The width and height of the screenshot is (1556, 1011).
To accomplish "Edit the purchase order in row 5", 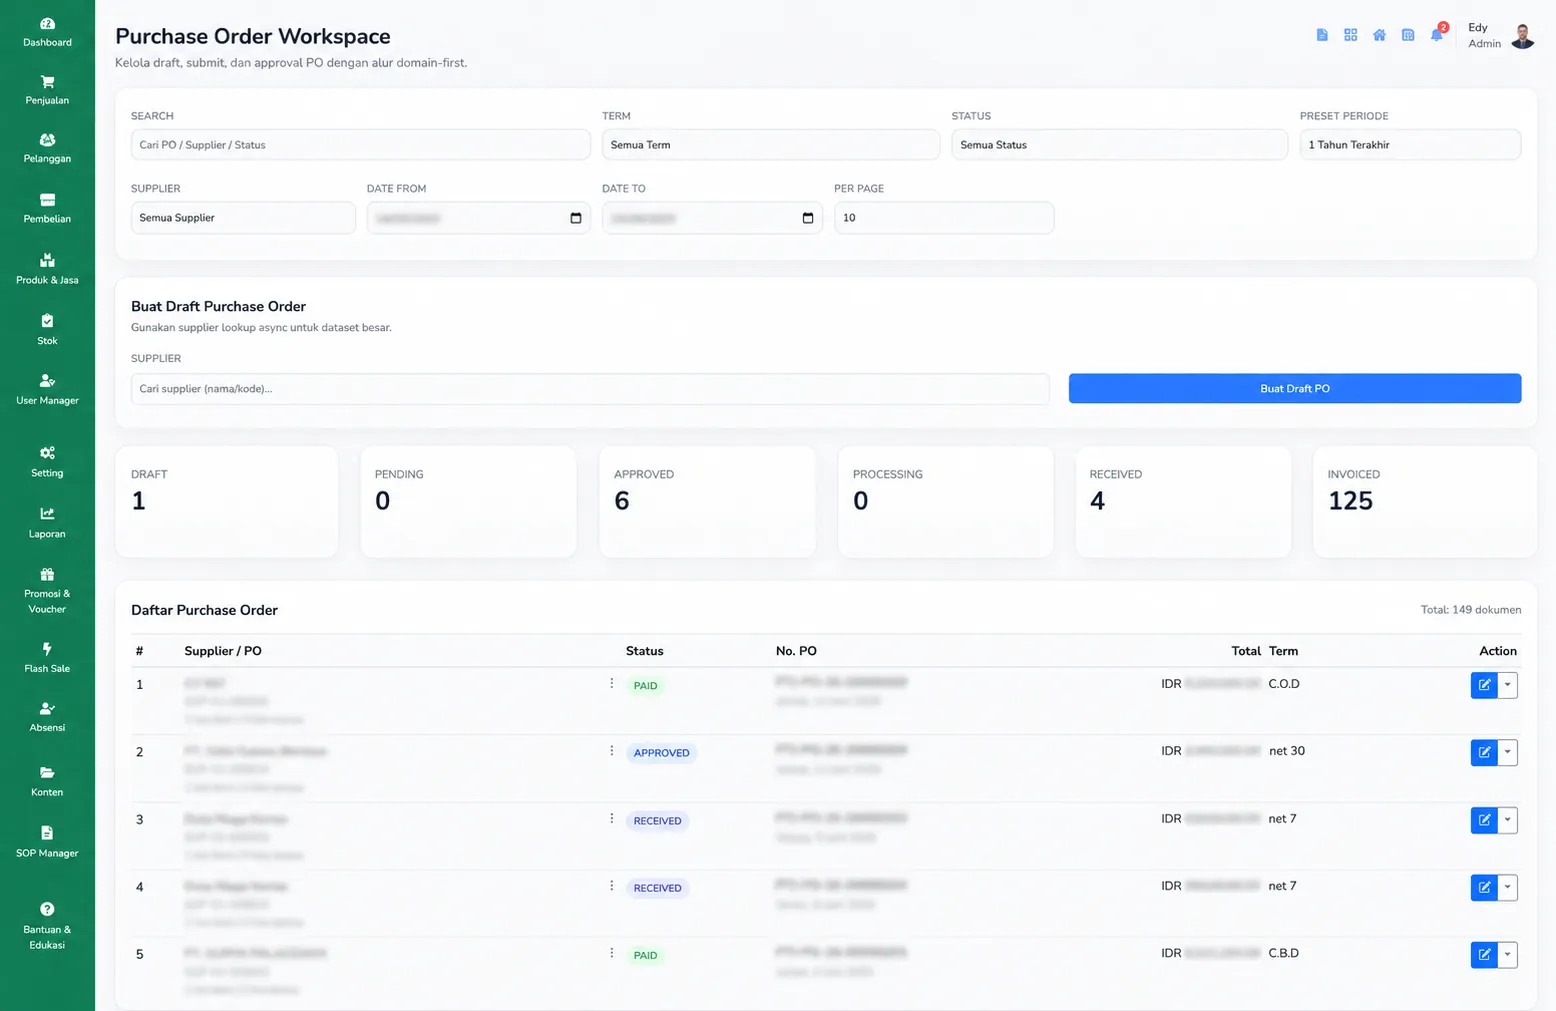I will 1484,955.
